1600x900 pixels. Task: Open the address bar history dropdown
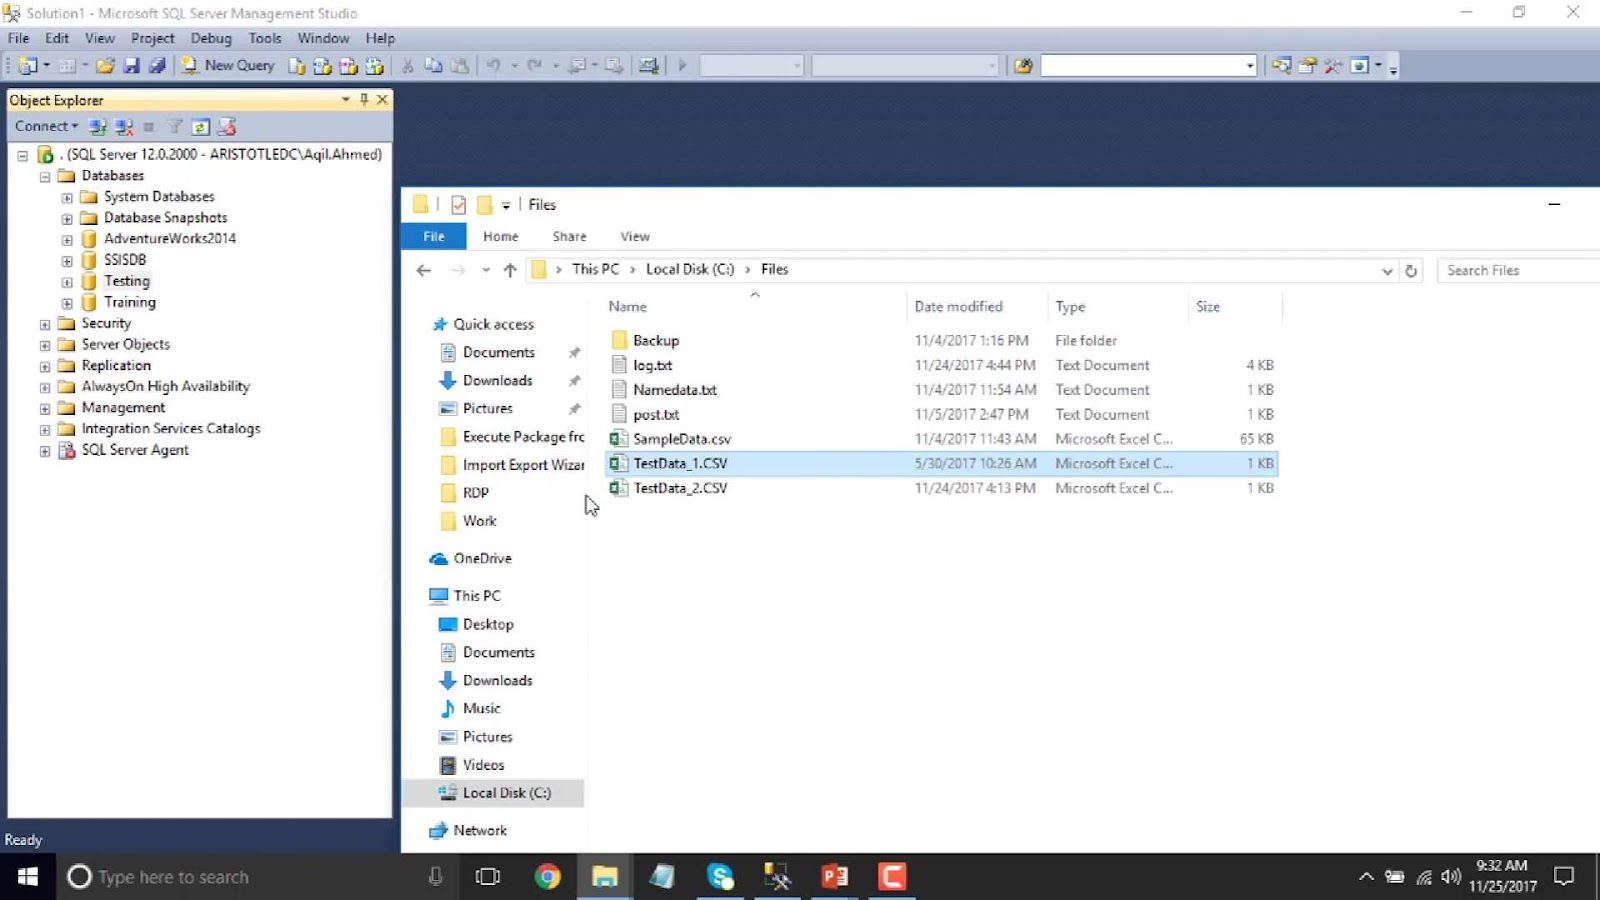click(1387, 271)
